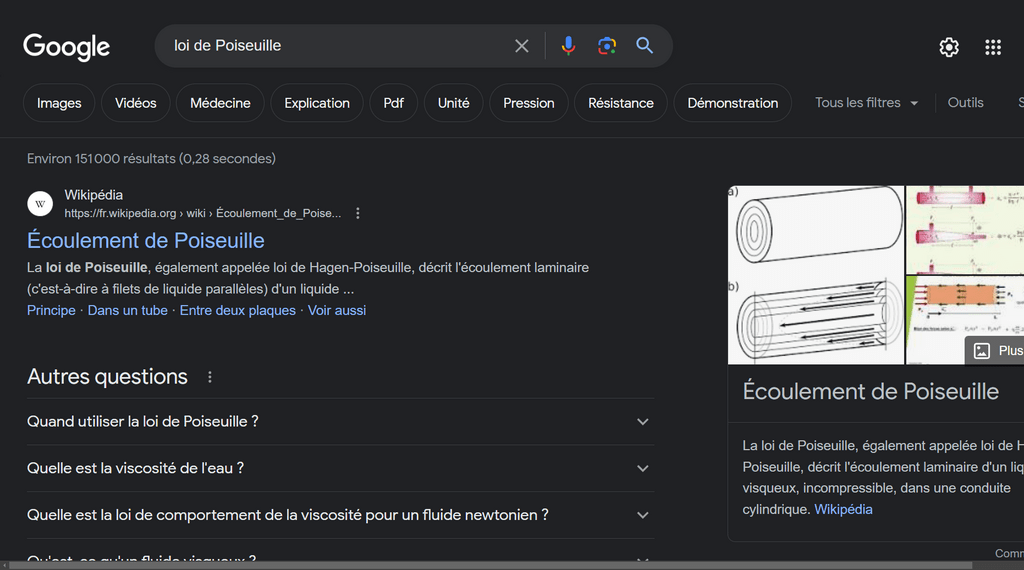
Task: Select the Démonstration filter chip
Action: tap(733, 103)
